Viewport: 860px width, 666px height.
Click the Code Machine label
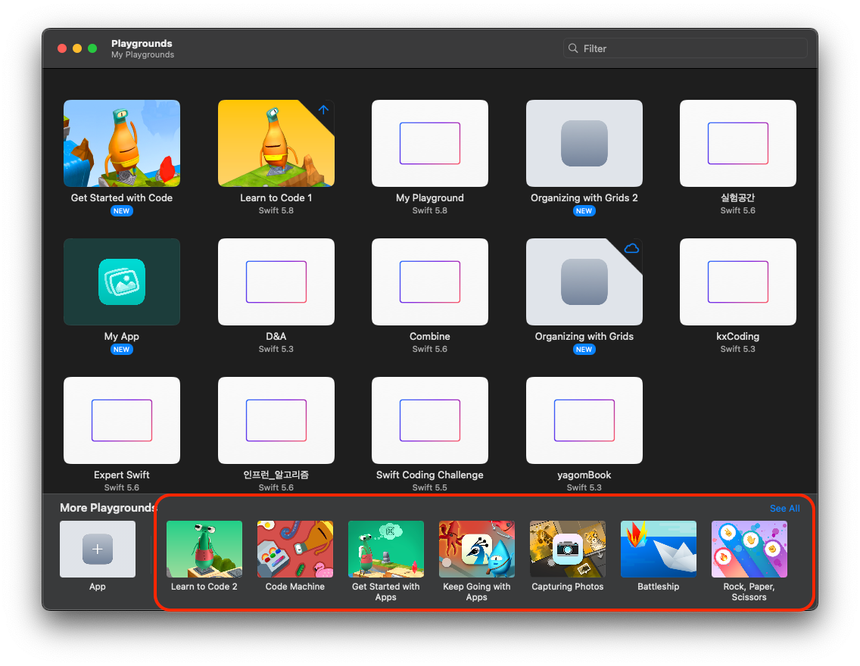(x=295, y=586)
